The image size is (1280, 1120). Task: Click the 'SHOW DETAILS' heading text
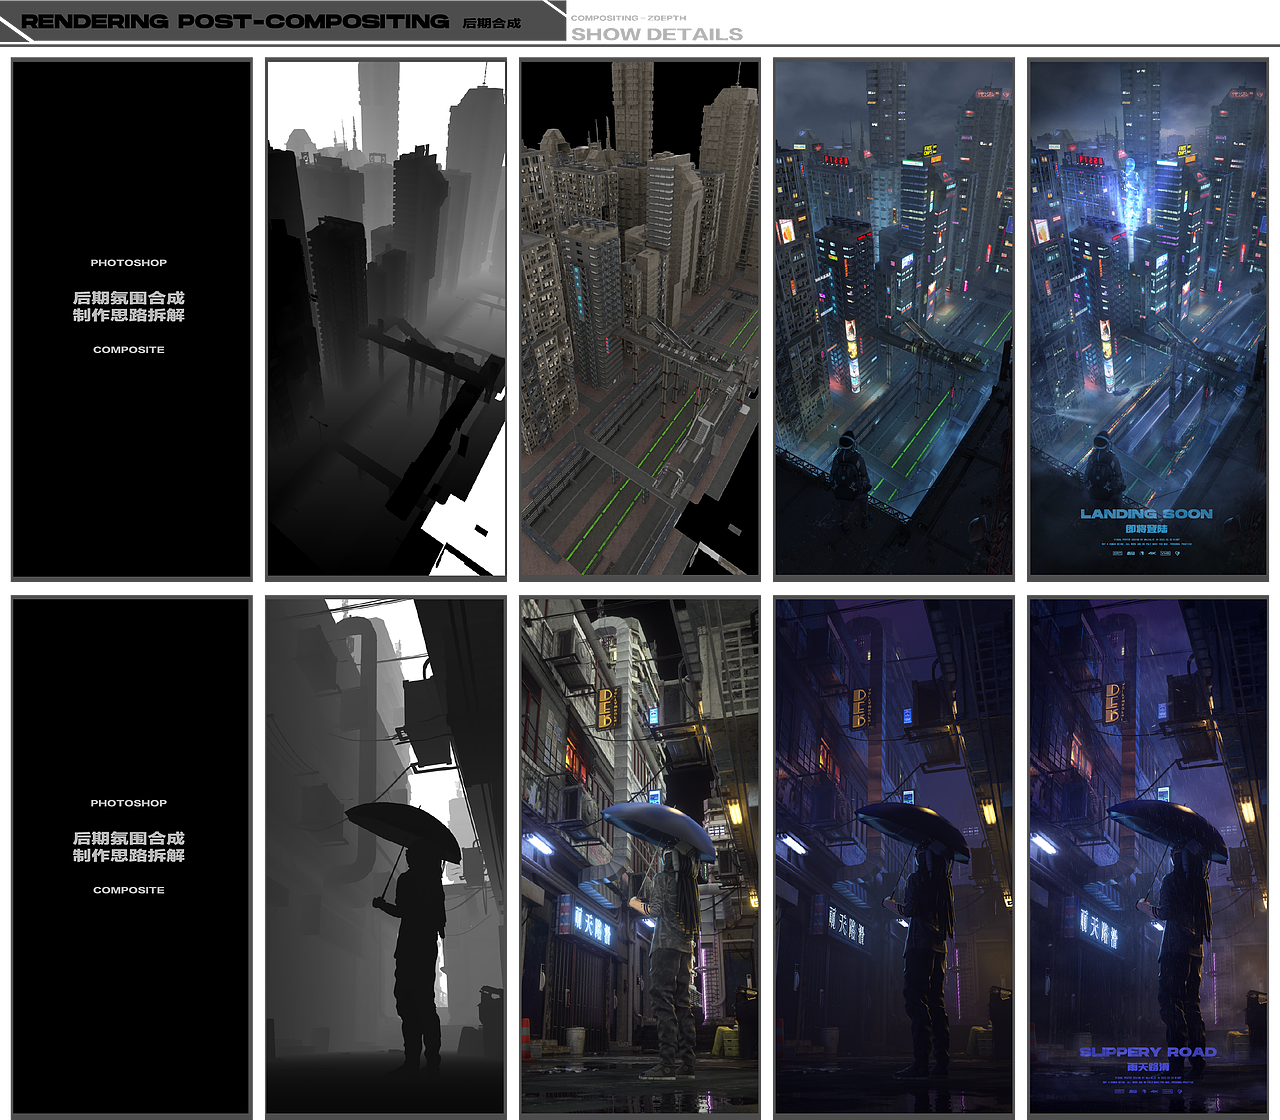[657, 34]
